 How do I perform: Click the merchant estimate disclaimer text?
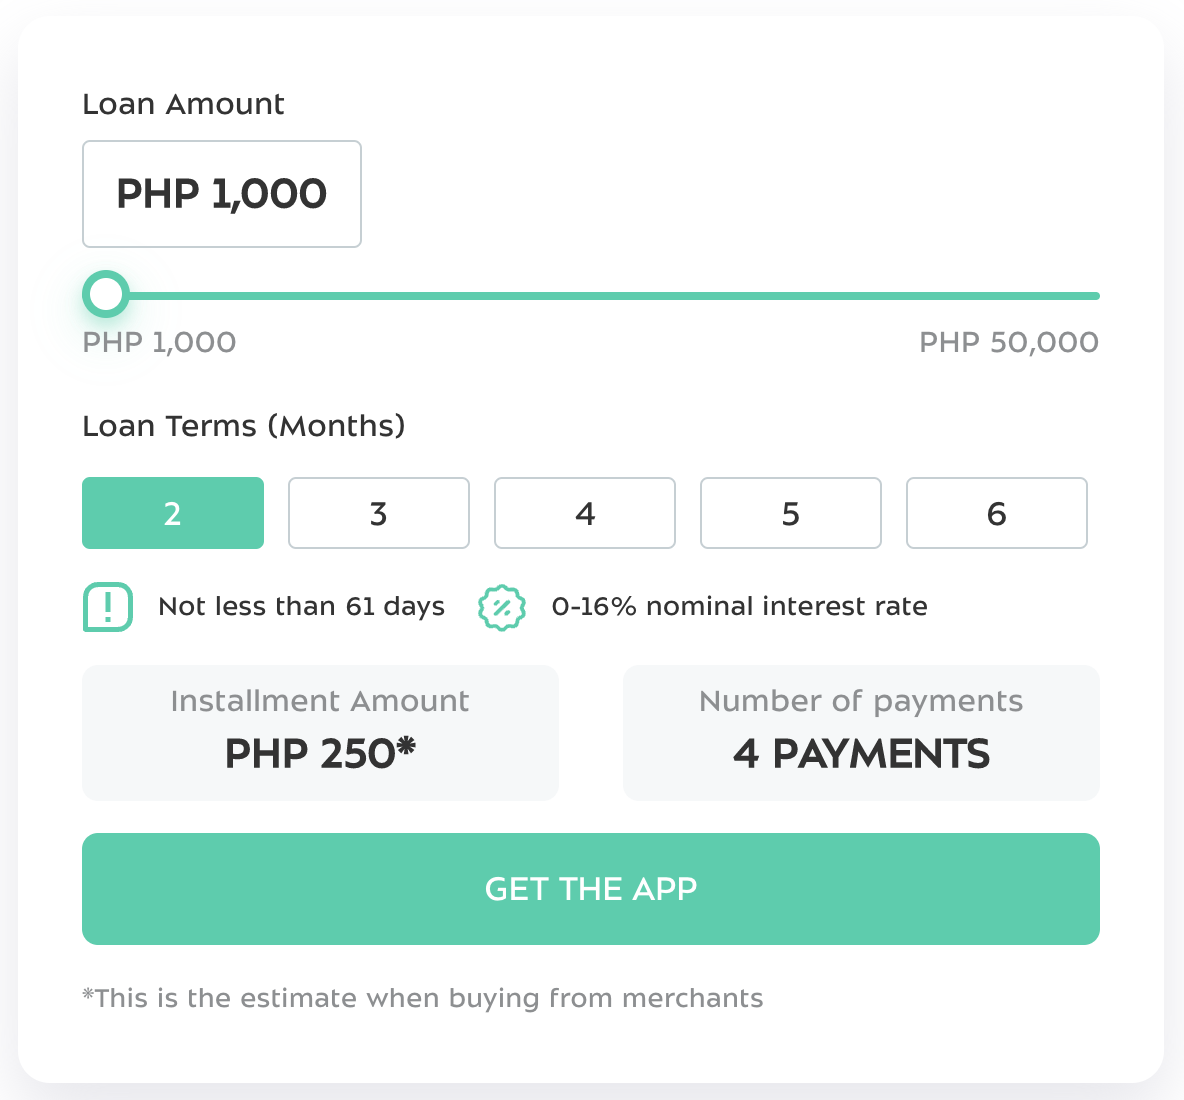click(x=422, y=997)
